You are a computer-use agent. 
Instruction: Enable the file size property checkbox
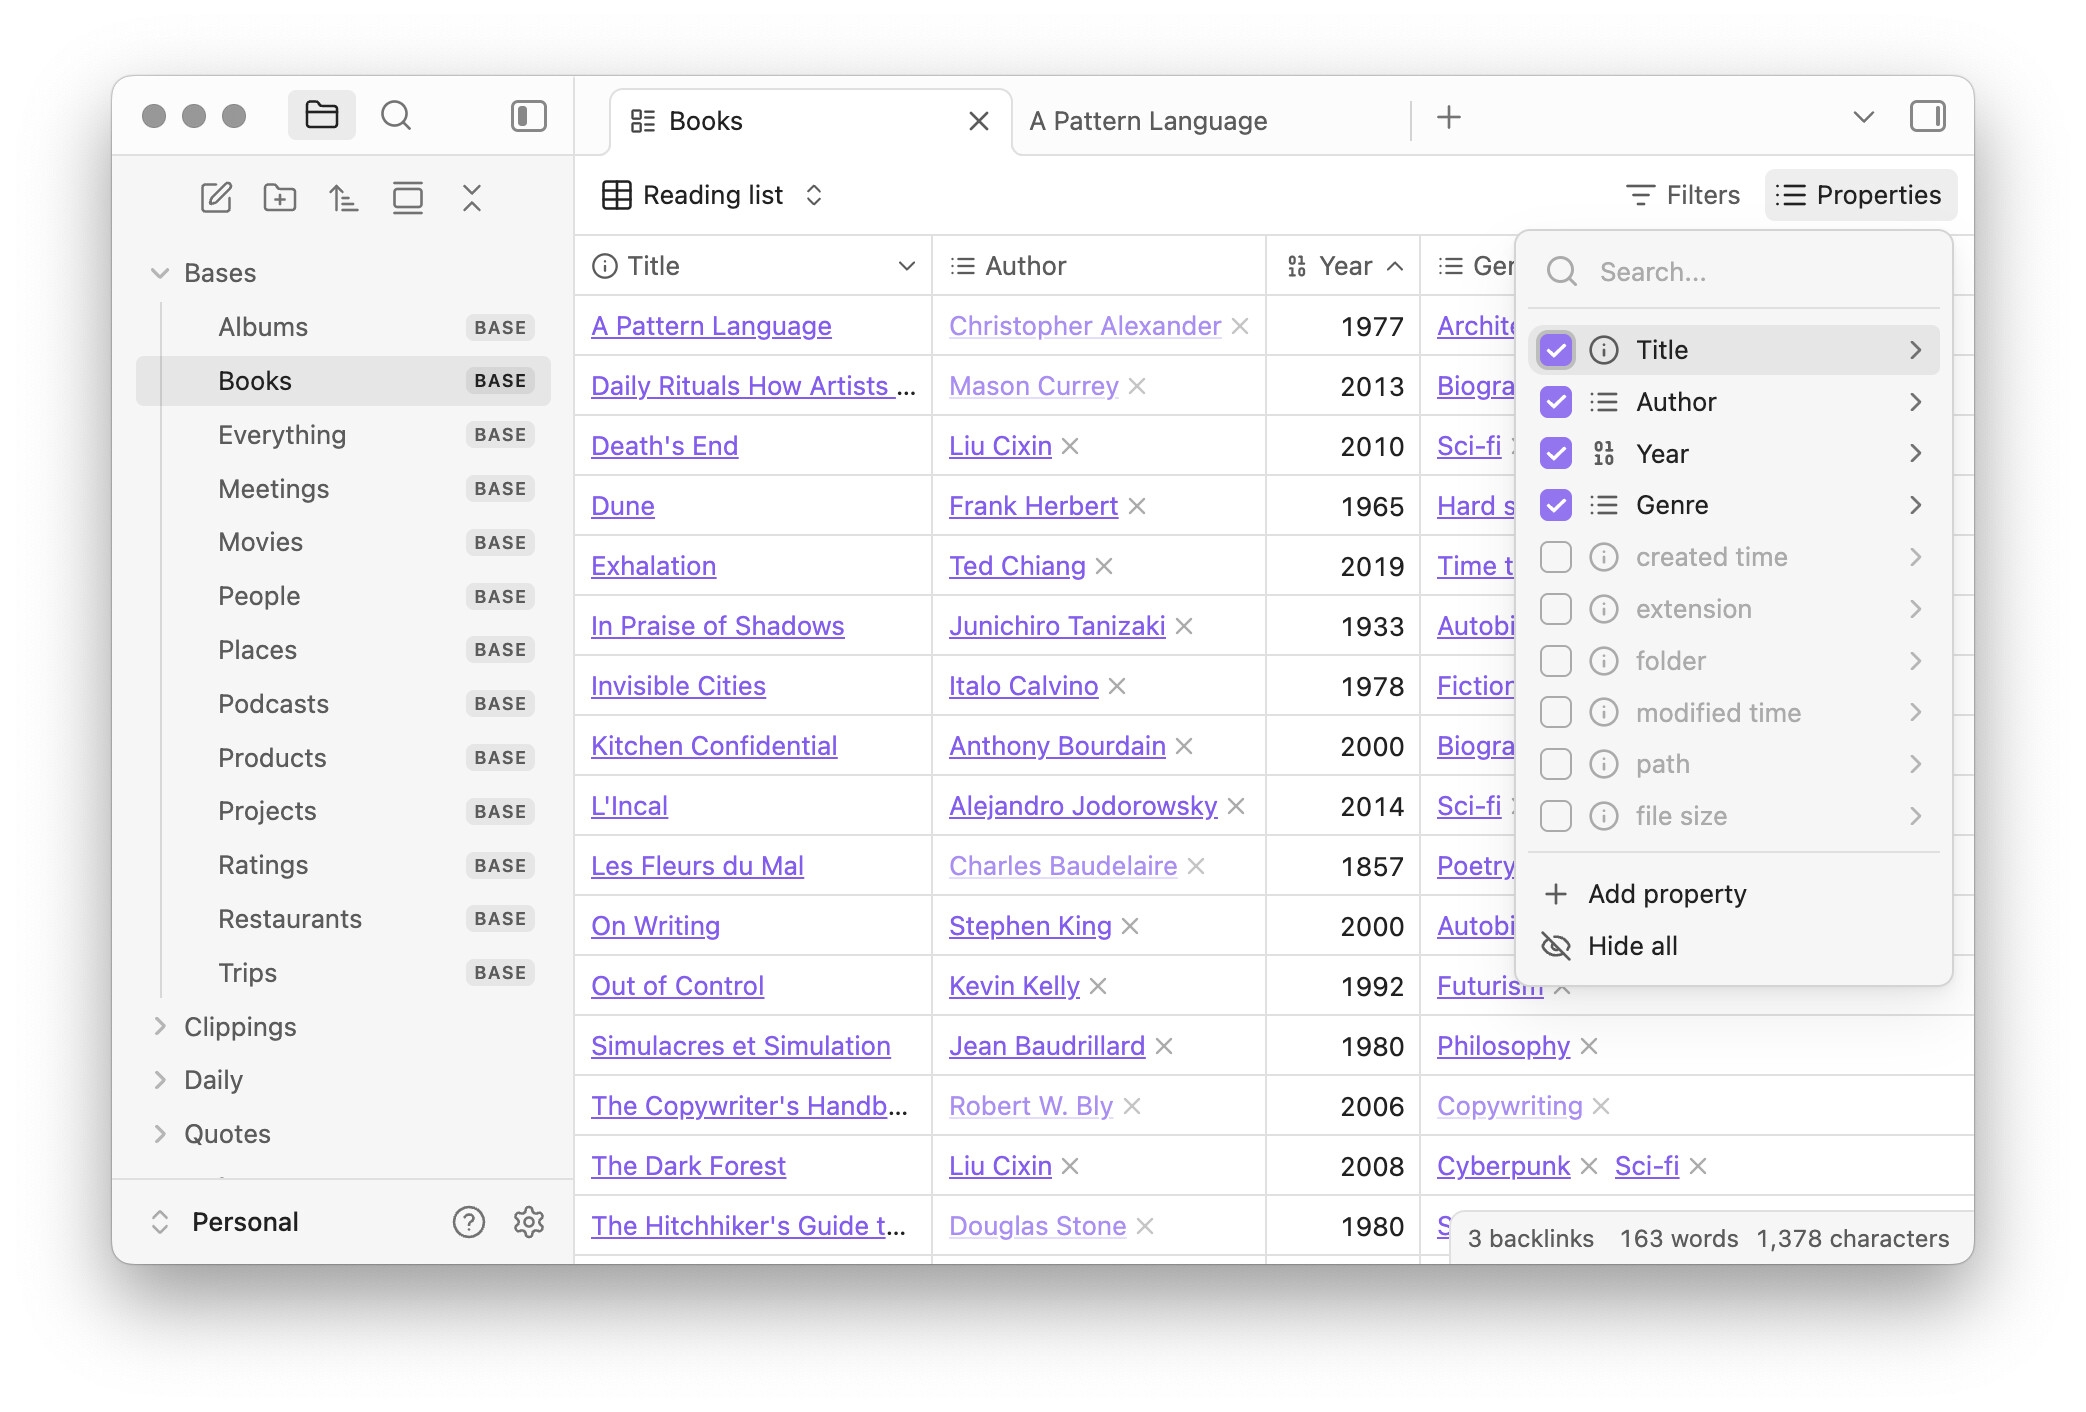(x=1556, y=816)
